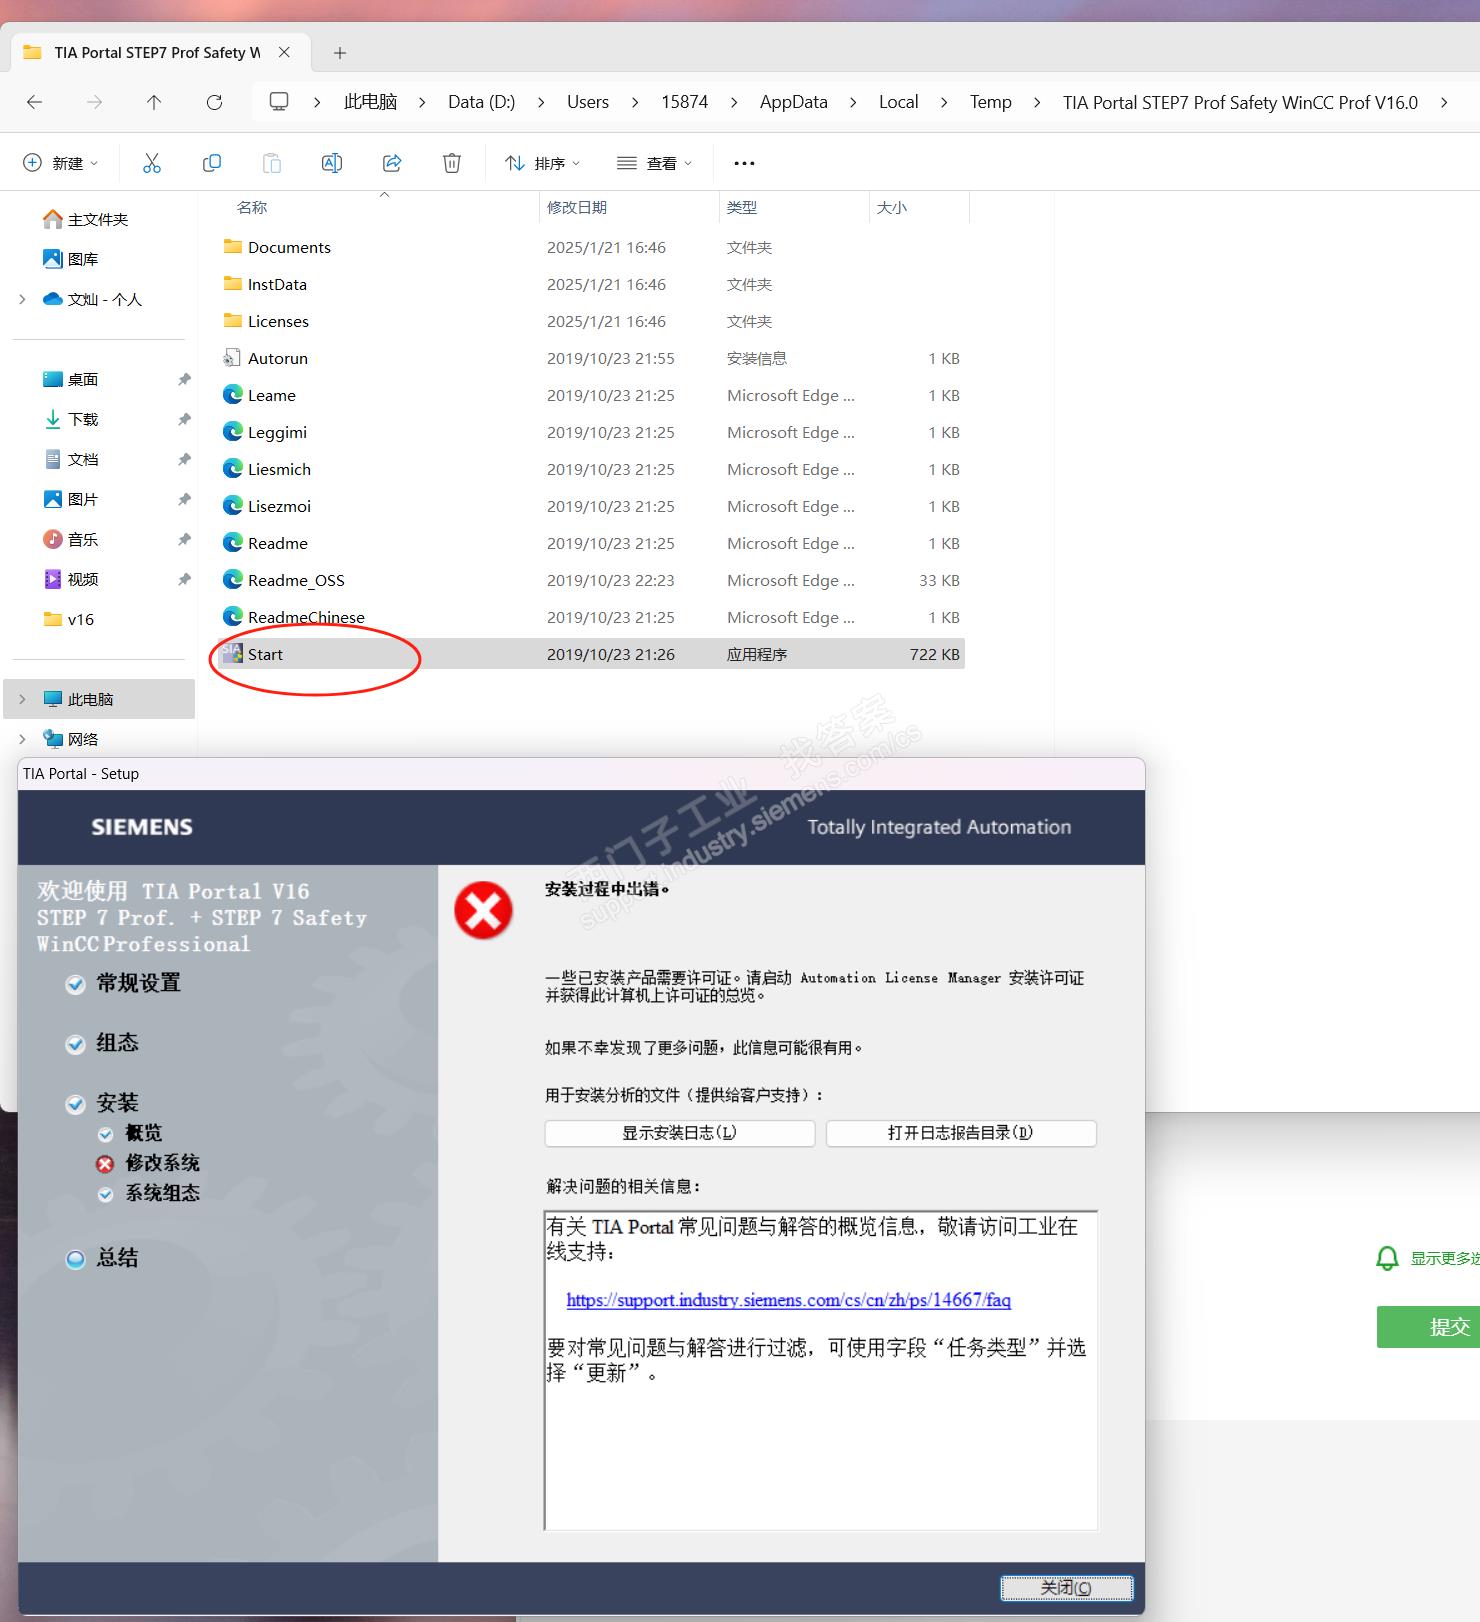Click the 显示更多 notification bell link

pos(1429,1258)
